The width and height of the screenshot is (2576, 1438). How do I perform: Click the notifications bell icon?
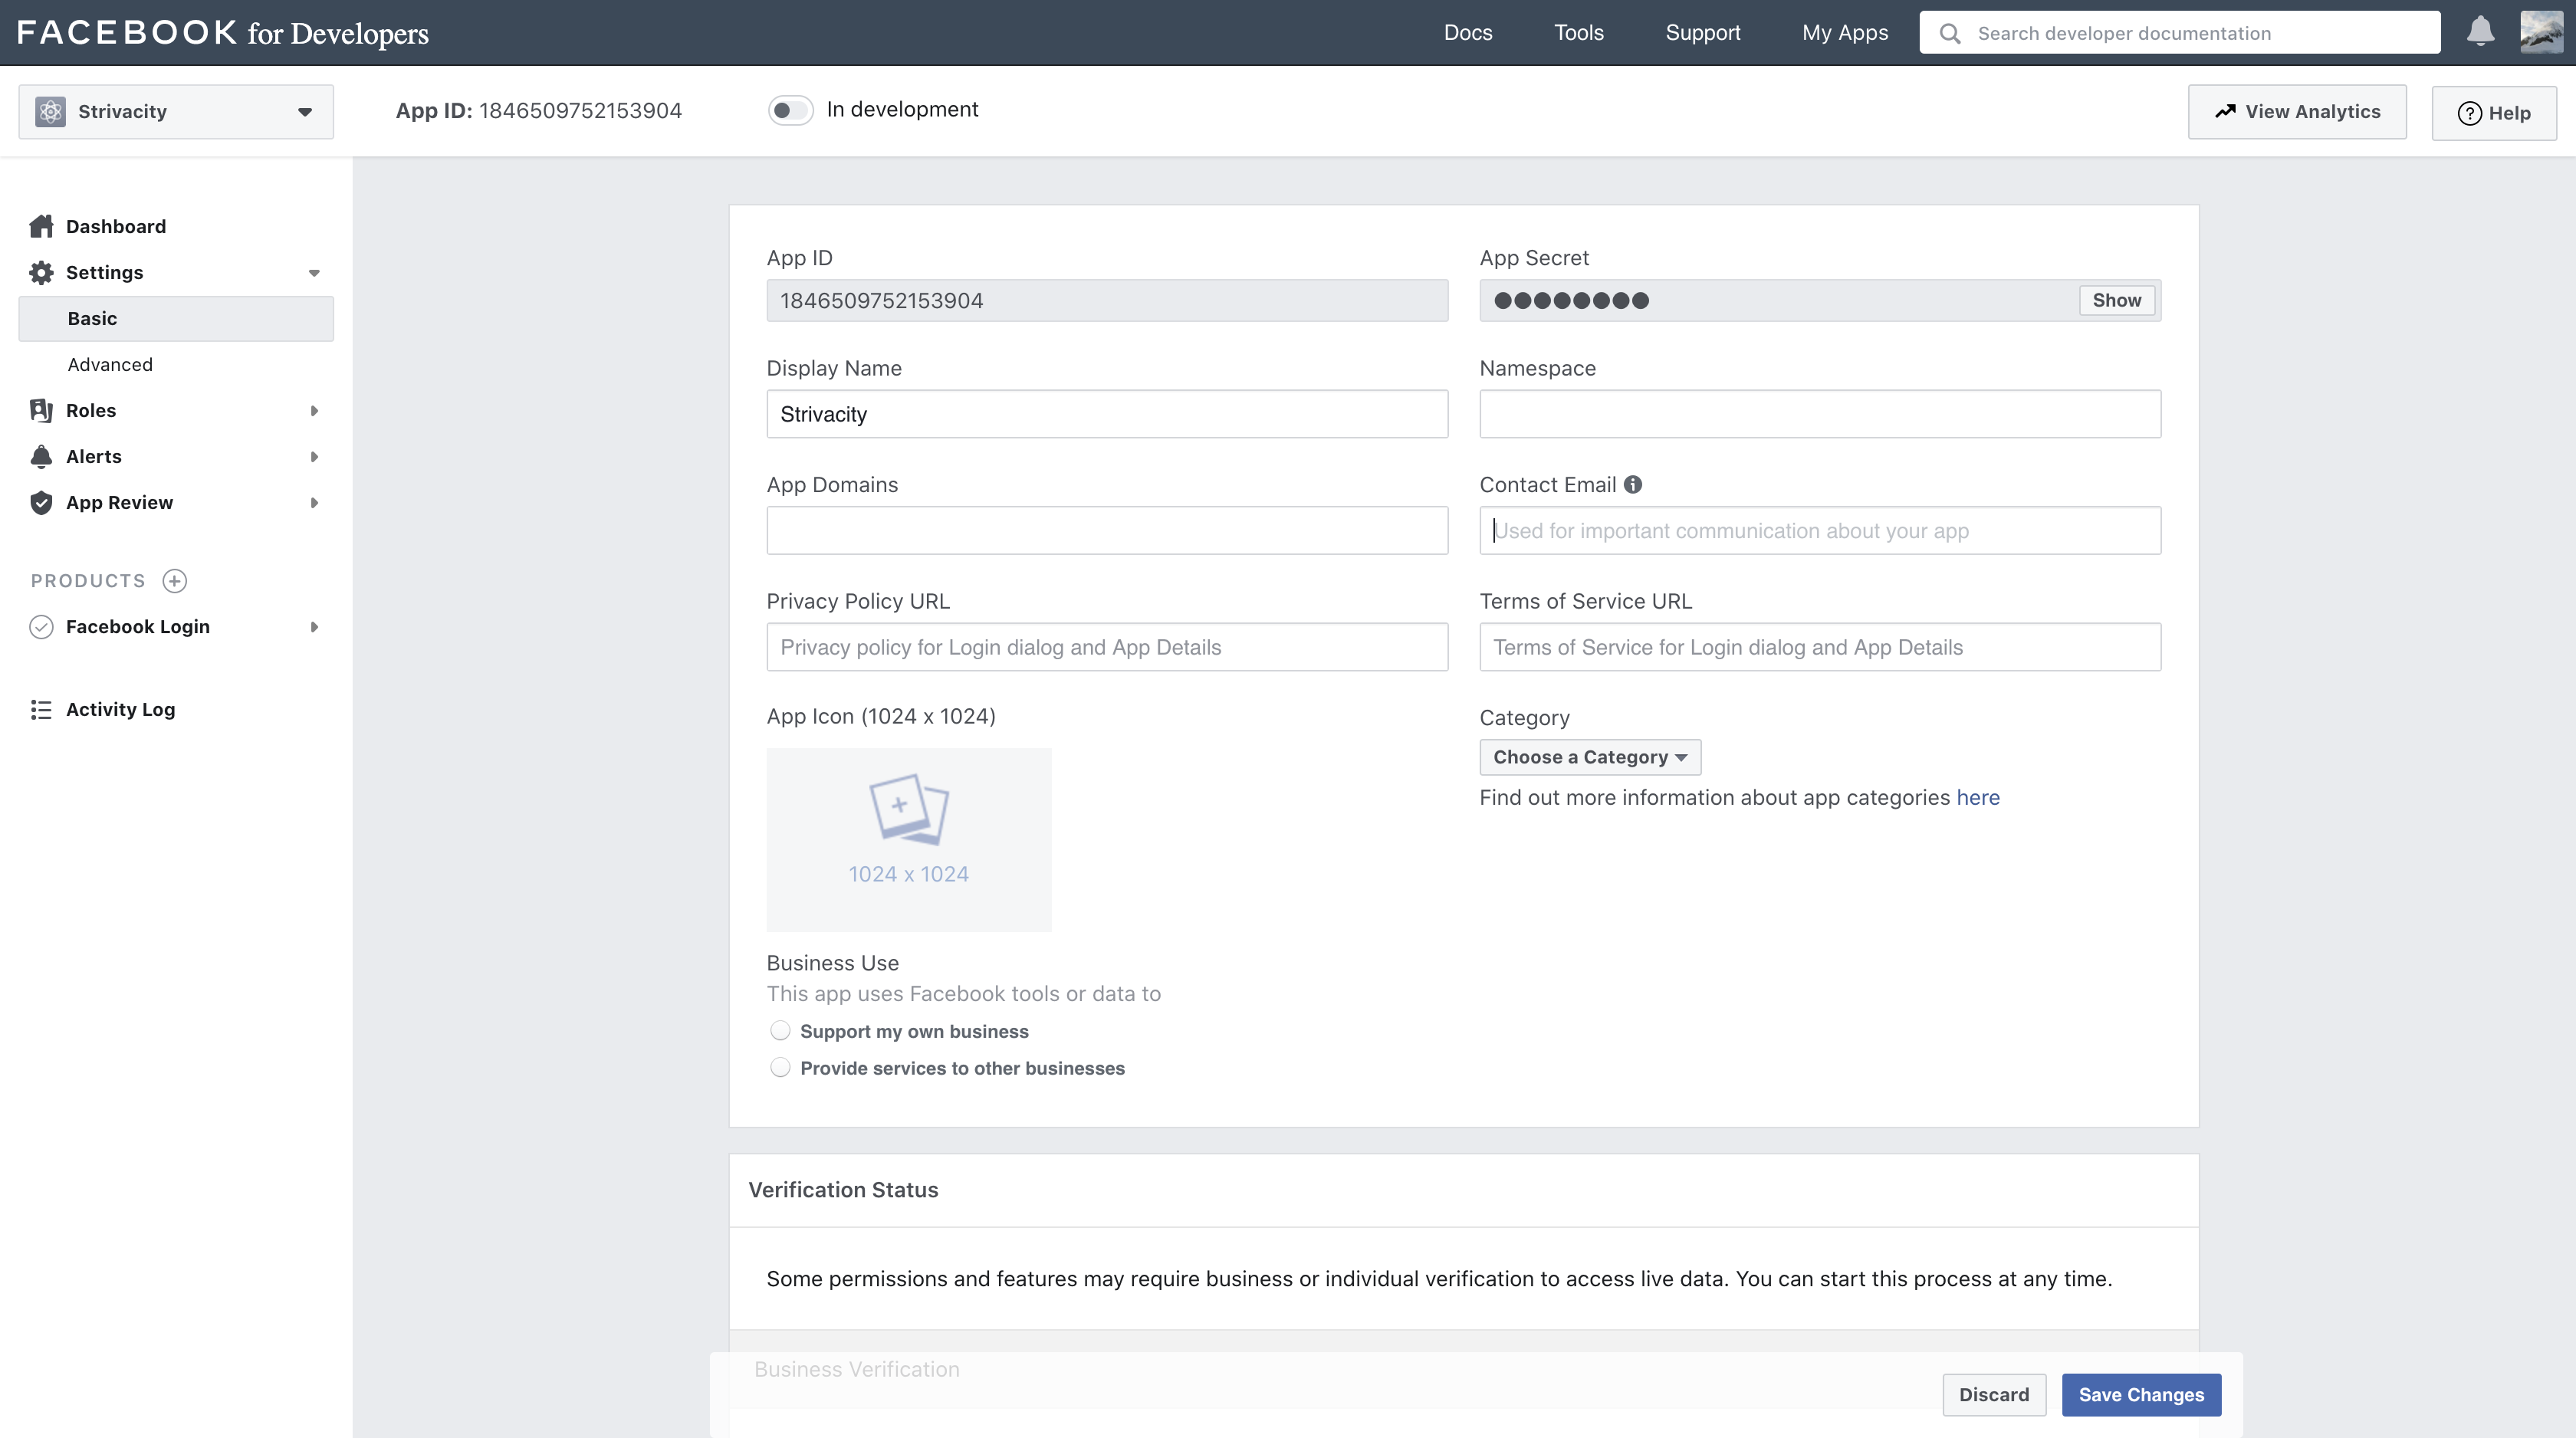[x=2480, y=32]
